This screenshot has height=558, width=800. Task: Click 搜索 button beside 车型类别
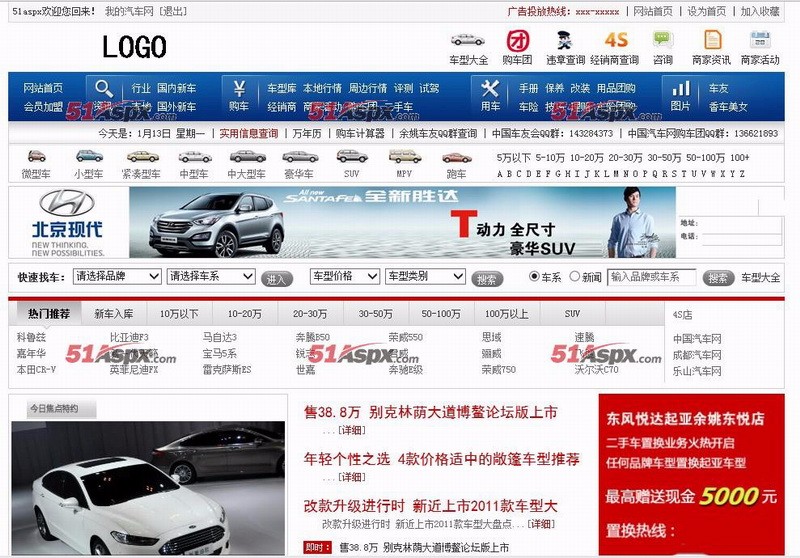tap(487, 279)
